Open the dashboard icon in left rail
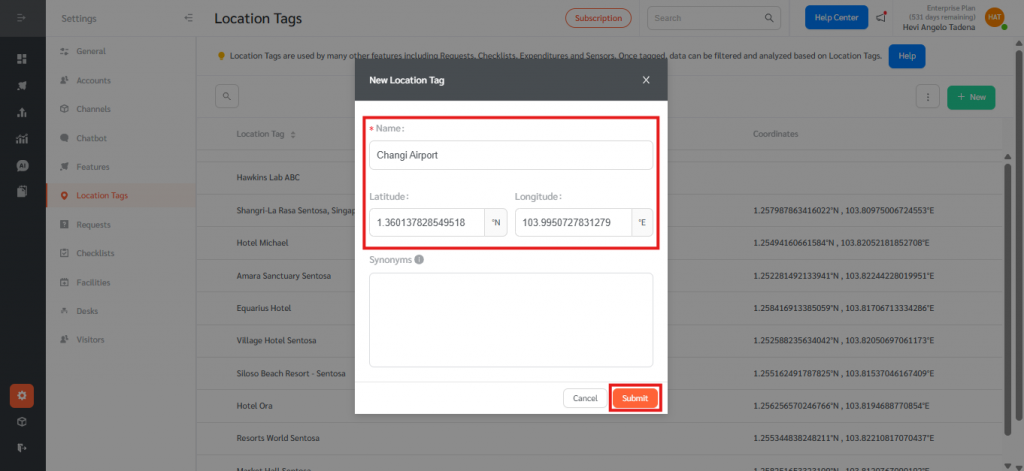The height and width of the screenshot is (471, 1024). point(21,59)
